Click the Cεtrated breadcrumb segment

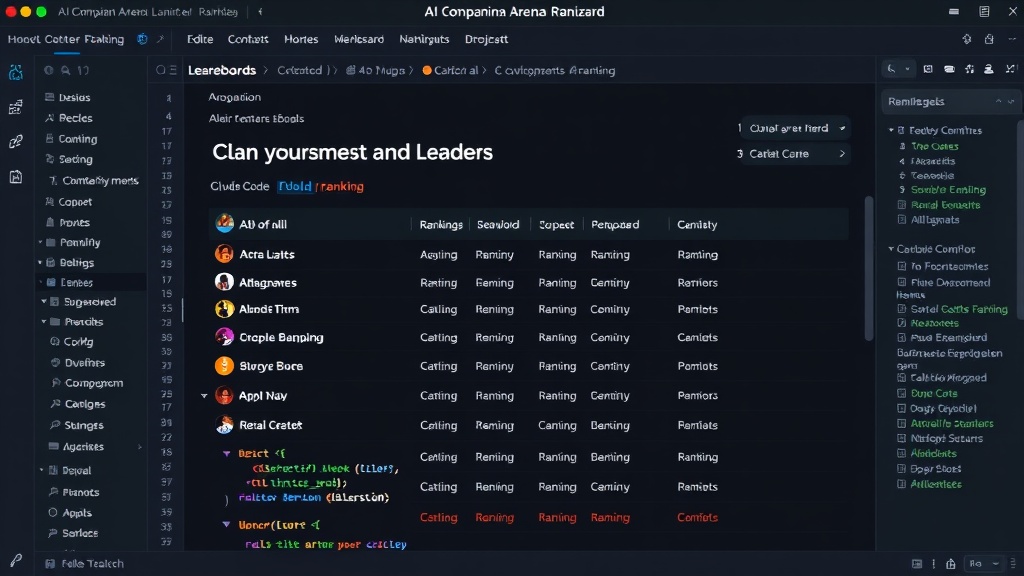pyautogui.click(x=300, y=71)
